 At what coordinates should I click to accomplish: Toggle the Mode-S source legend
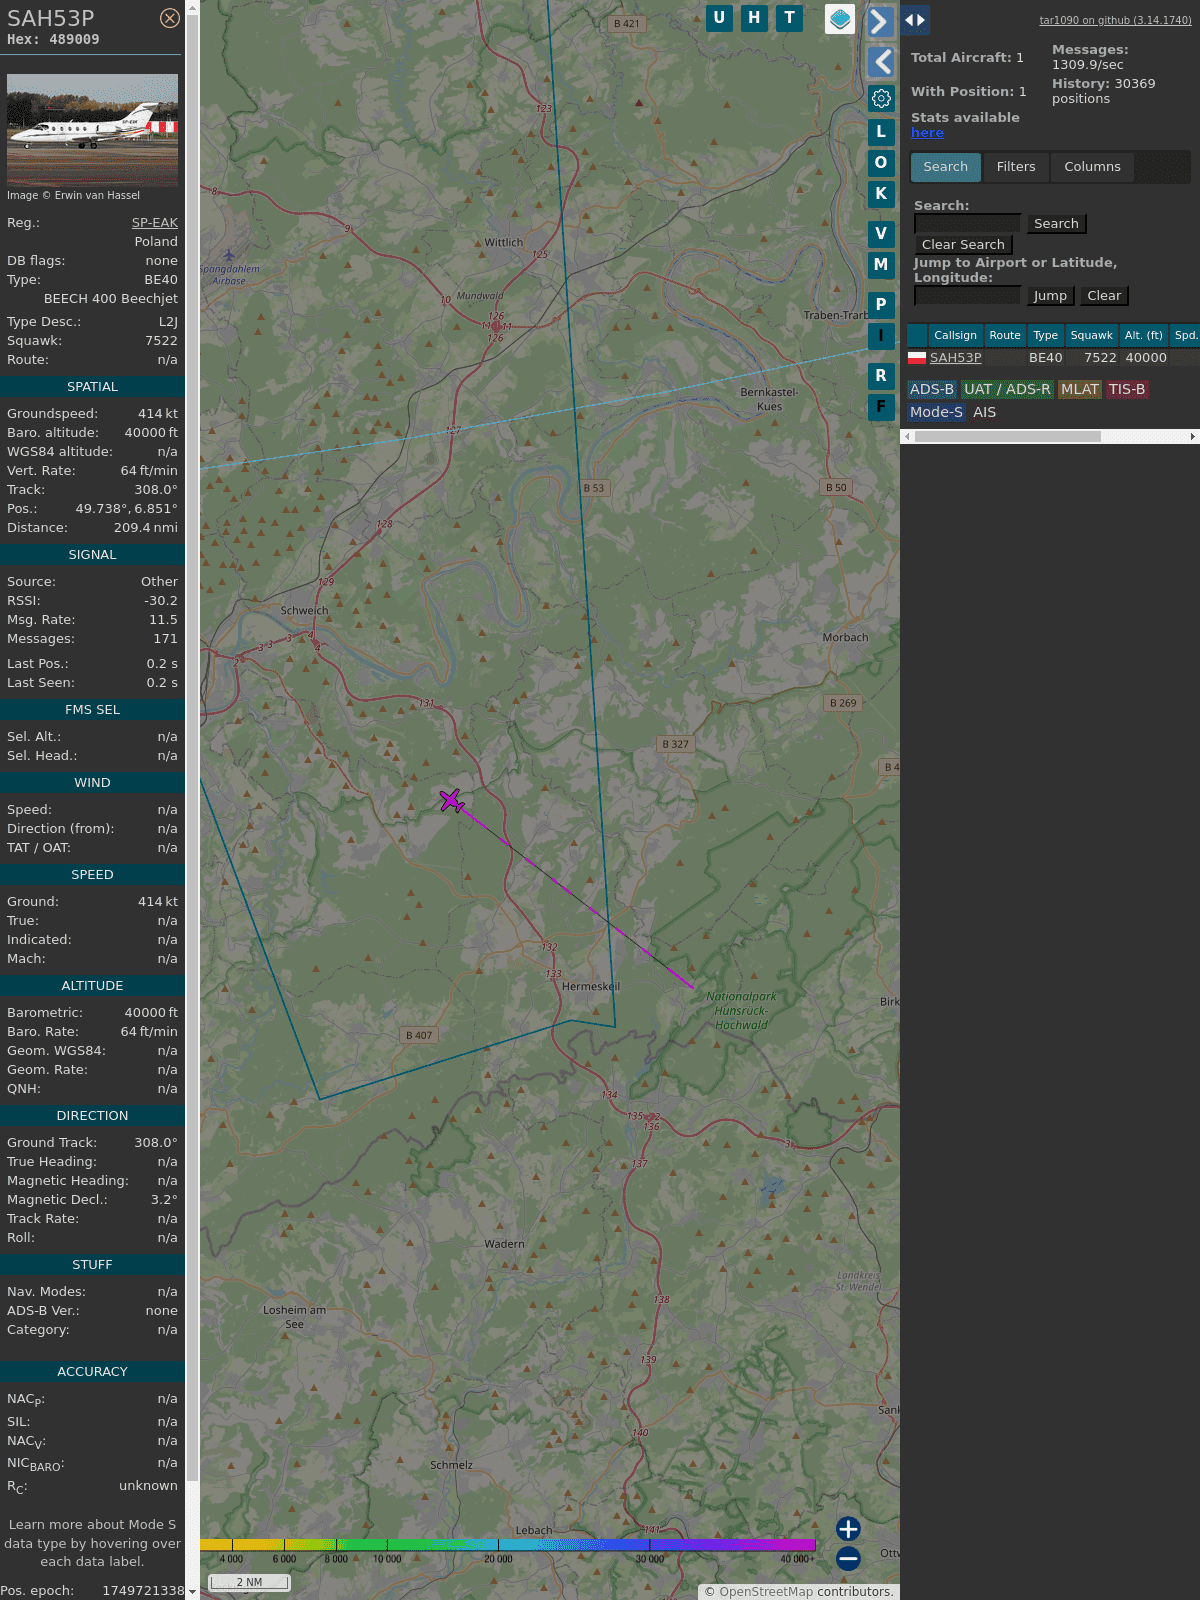(x=936, y=413)
